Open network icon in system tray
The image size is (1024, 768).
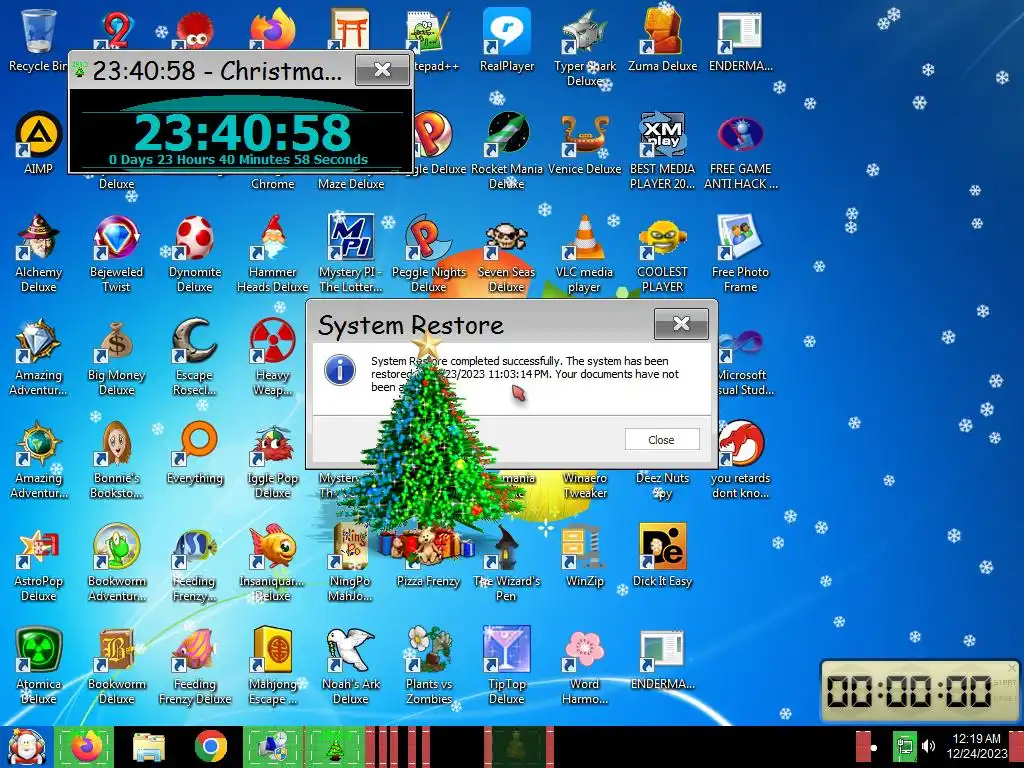tap(904, 746)
